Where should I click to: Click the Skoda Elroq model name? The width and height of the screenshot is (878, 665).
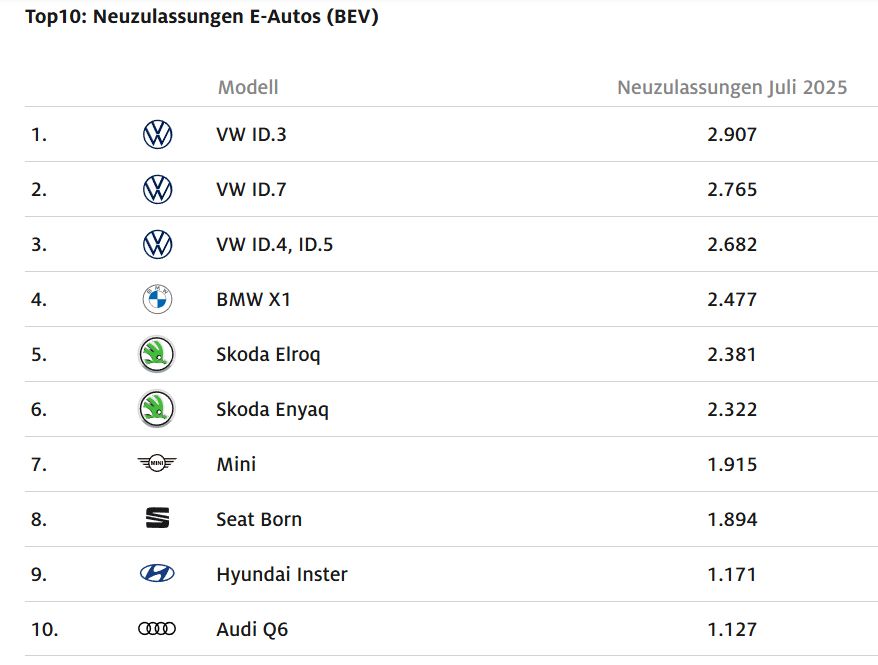(x=268, y=355)
